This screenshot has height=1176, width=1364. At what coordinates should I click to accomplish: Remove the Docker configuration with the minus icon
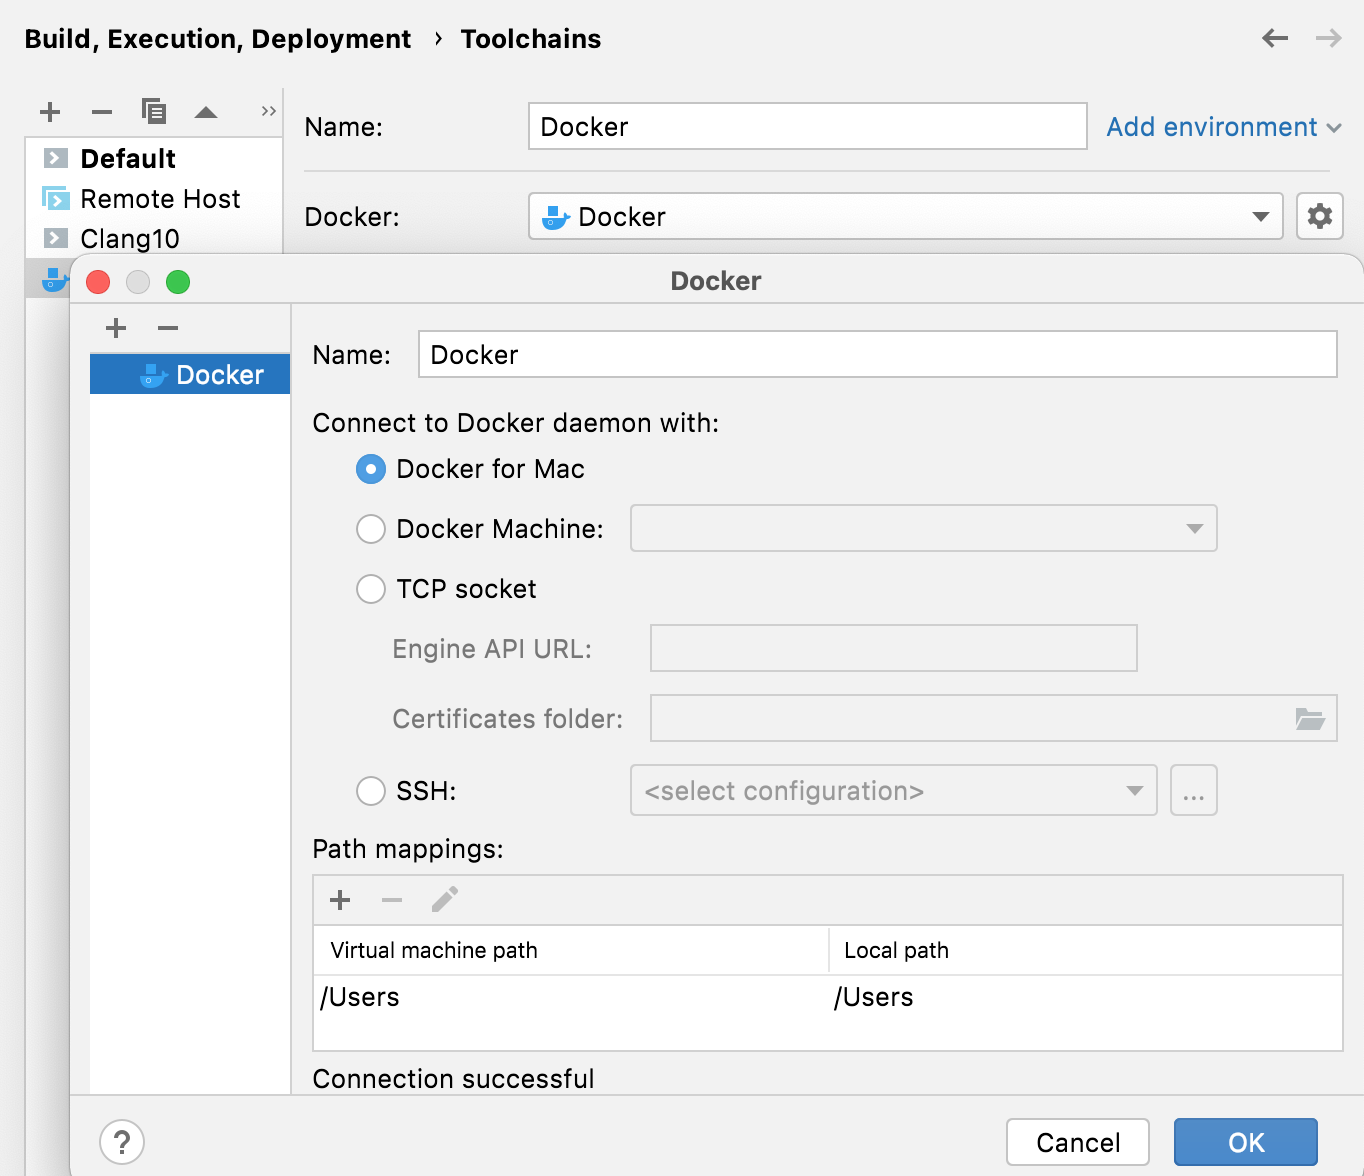coord(167,328)
